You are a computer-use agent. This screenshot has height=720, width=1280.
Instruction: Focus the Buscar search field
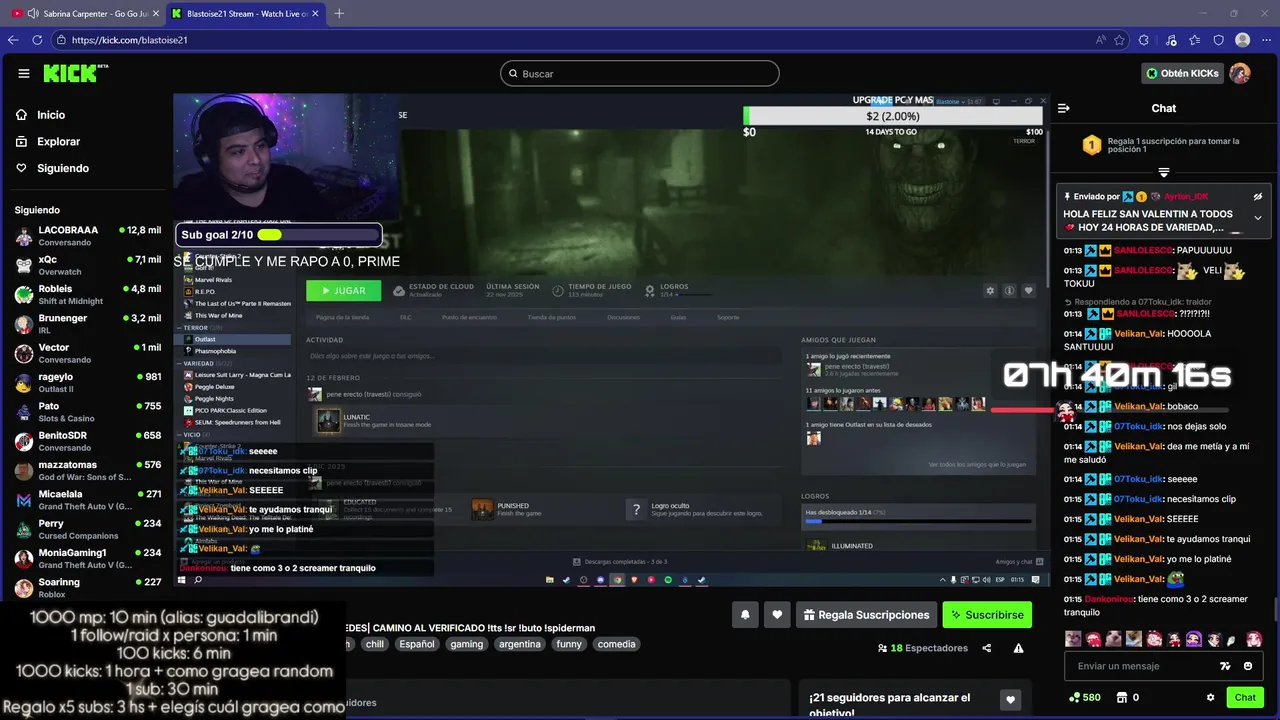pyautogui.click(x=640, y=73)
